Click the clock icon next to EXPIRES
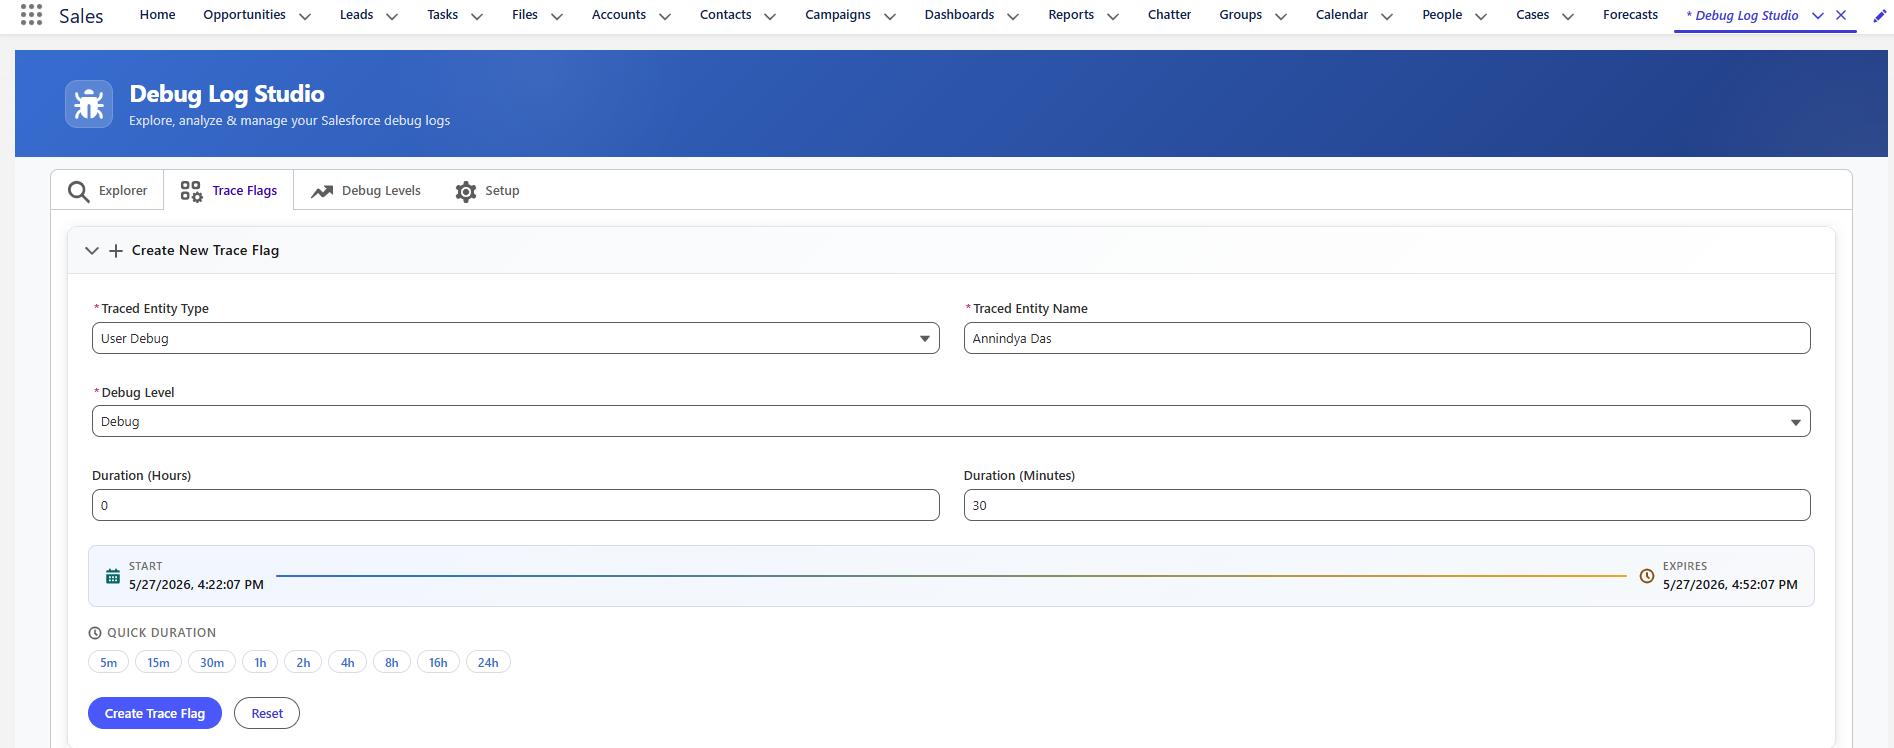The width and height of the screenshot is (1894, 748). 1647,576
